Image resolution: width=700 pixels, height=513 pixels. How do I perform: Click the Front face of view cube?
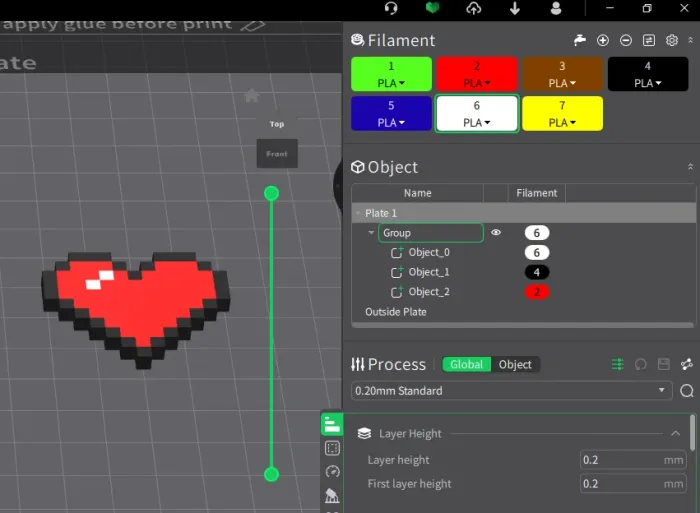tap(277, 154)
